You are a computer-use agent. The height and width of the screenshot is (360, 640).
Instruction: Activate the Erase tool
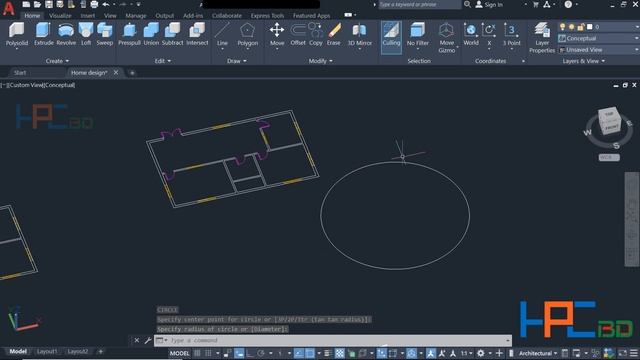pos(333,35)
